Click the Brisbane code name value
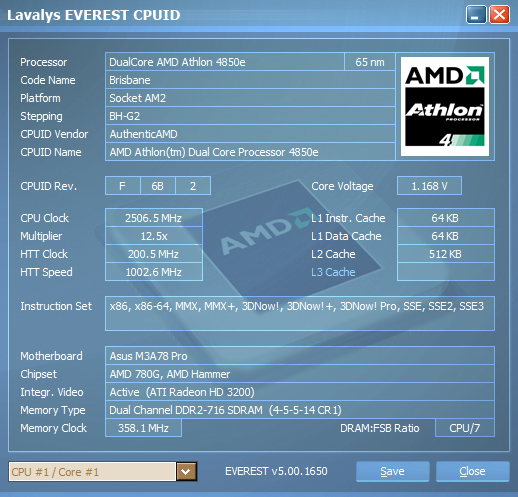Image resolution: width=518 pixels, height=497 pixels. (x=250, y=80)
